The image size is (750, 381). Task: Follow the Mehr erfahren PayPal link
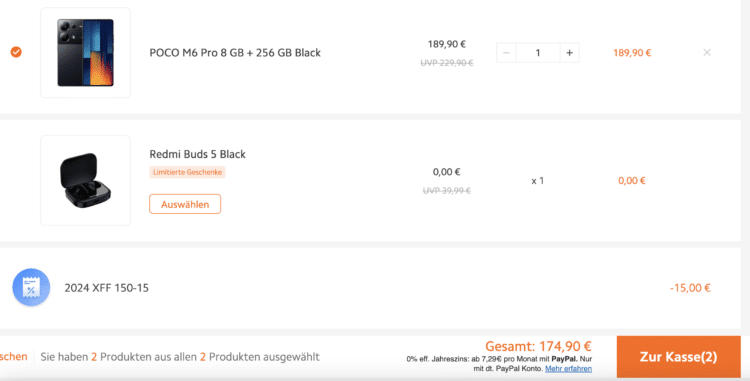click(x=568, y=369)
